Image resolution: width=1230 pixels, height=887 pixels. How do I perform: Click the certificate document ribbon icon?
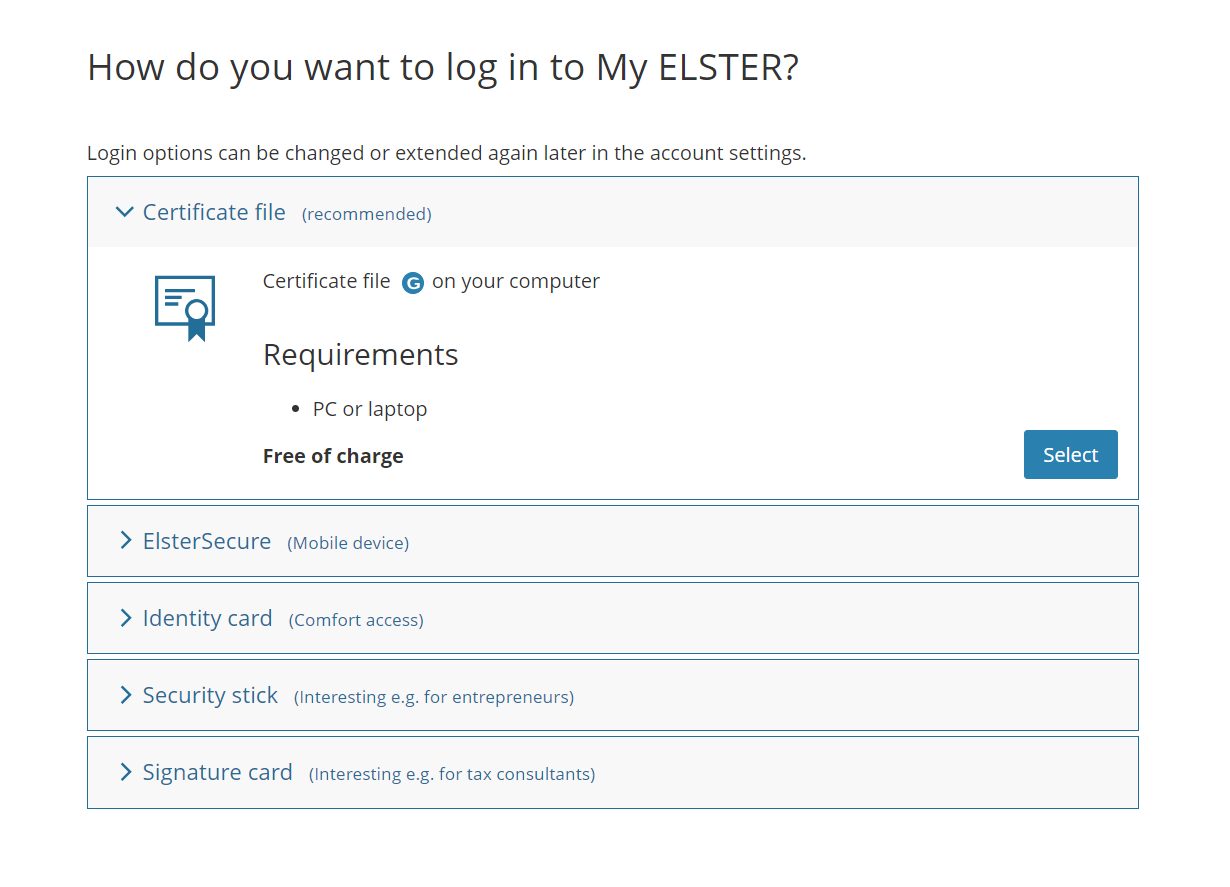click(185, 308)
